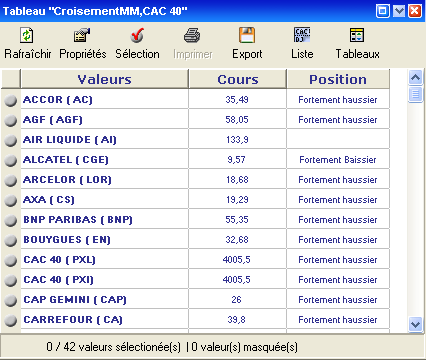Viewport: 426px width, 360px height.
Task: Click the vertical scrollbar thumb
Action: coord(415,94)
